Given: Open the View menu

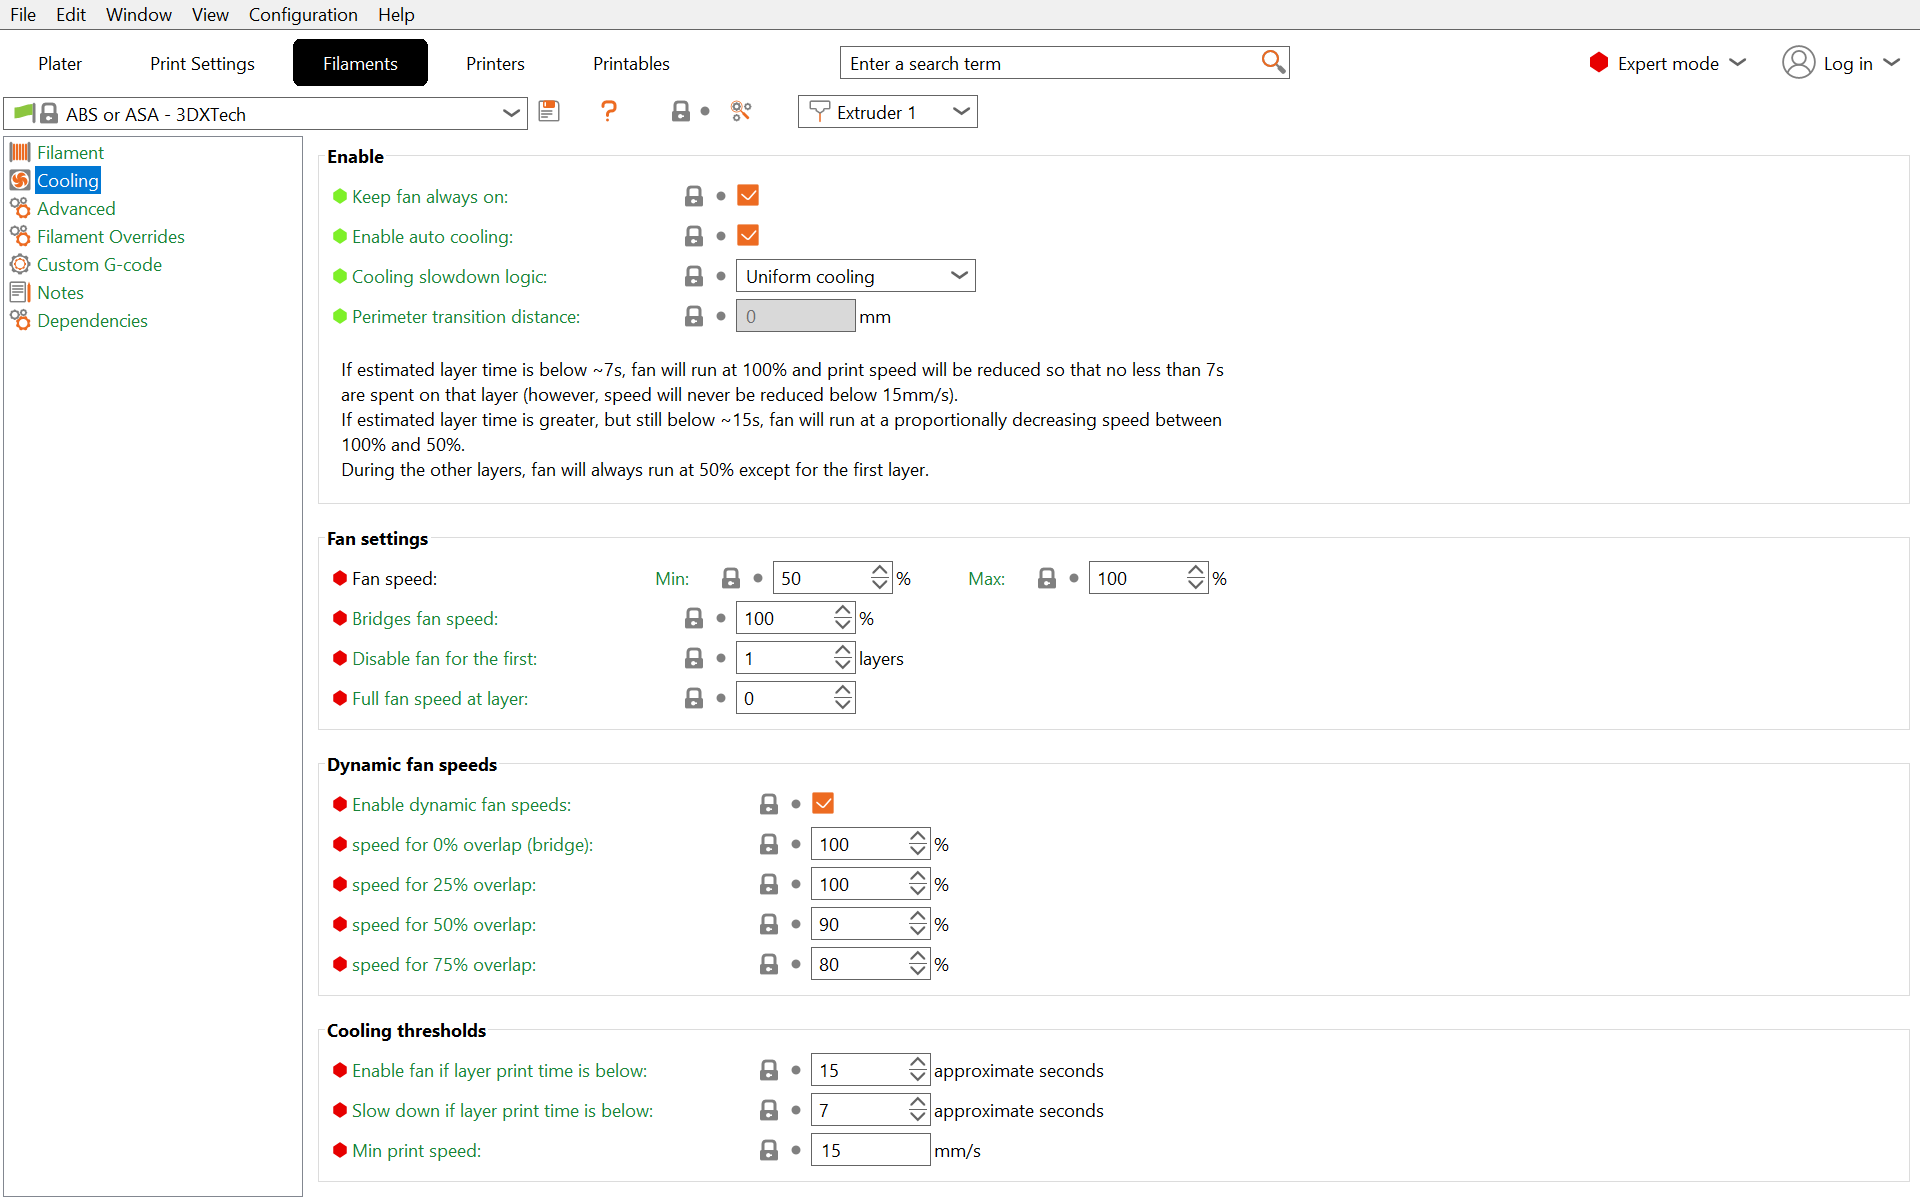Looking at the screenshot, I should 210,14.
